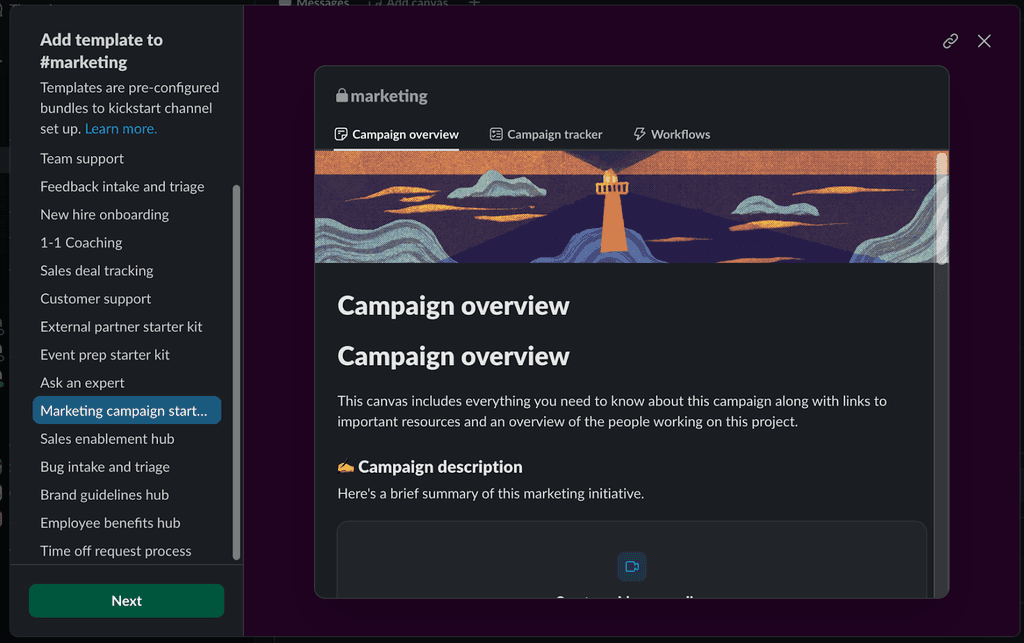This screenshot has width=1024, height=643.
Task: Select the lightning bolt Workflows icon
Action: (637, 133)
